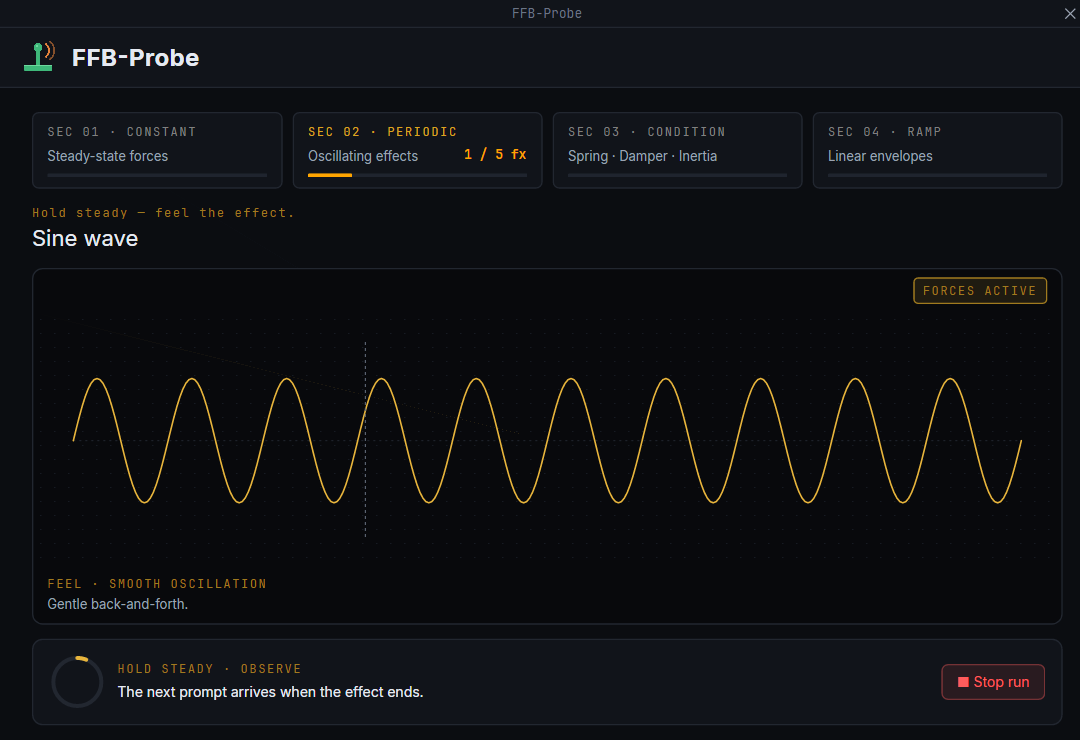This screenshot has width=1080, height=740.
Task: Click "Hold steady — feel the effect." text
Action: (x=163, y=213)
